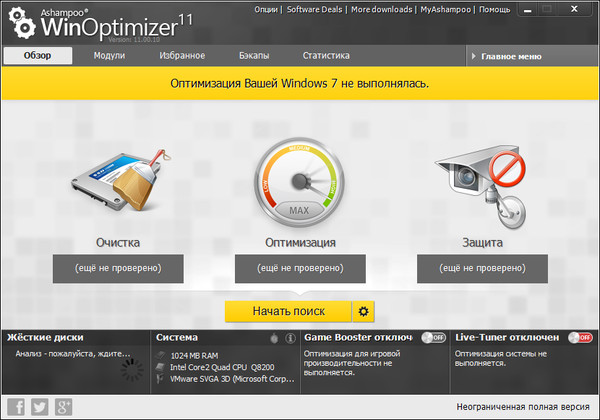Open the Protection security camera icon
This screenshot has width=600, height=420.
(481, 186)
